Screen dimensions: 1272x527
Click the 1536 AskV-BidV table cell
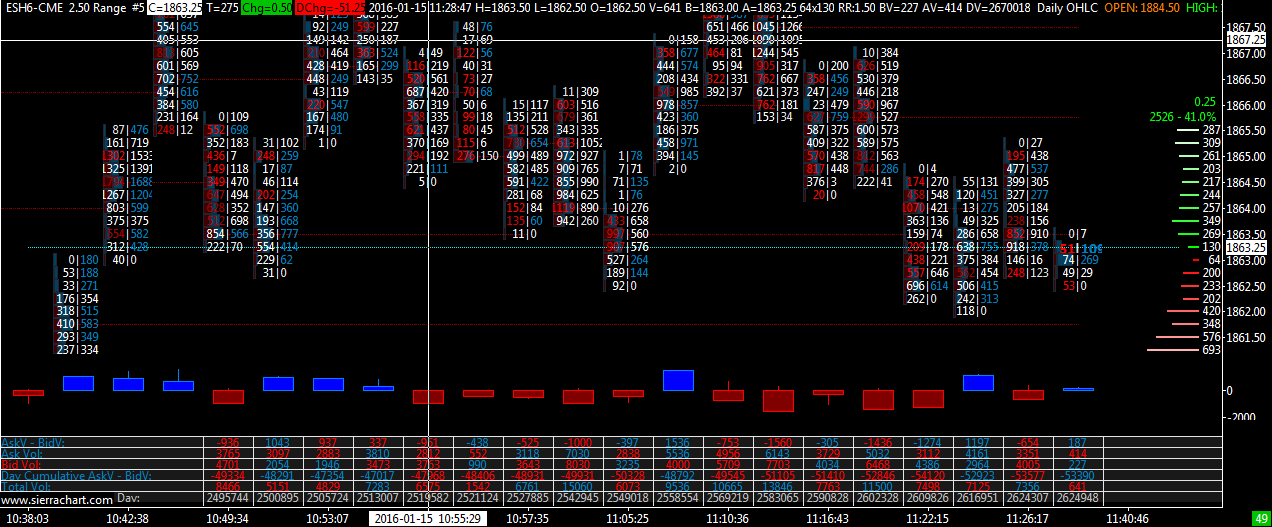678,442
